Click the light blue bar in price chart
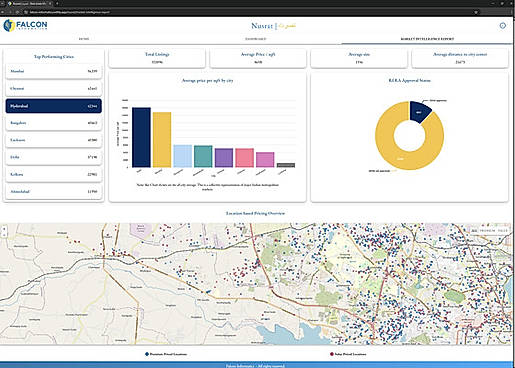 point(183,156)
